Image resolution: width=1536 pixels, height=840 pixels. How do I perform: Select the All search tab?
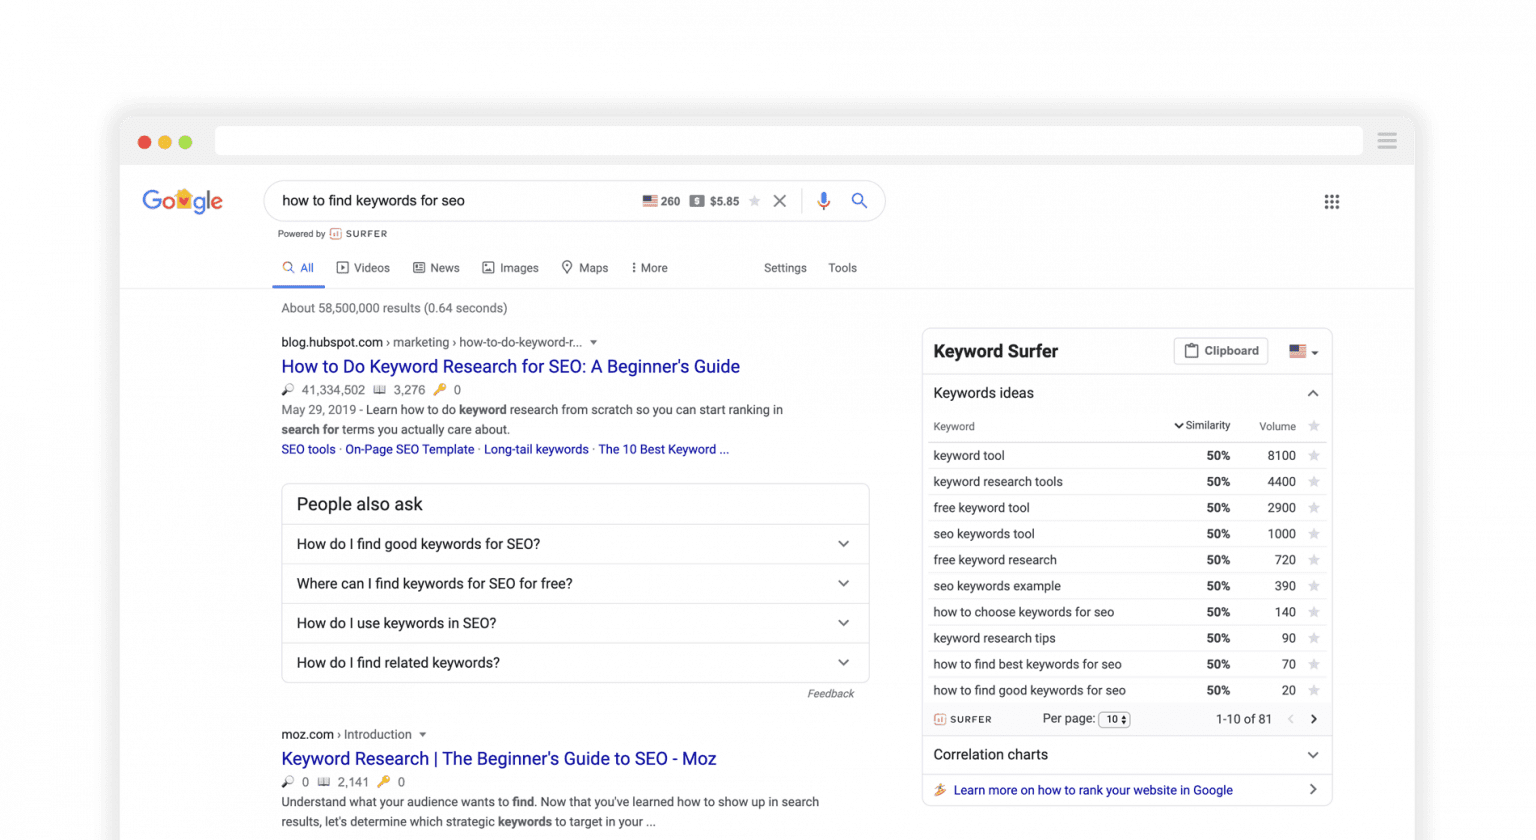coord(298,268)
